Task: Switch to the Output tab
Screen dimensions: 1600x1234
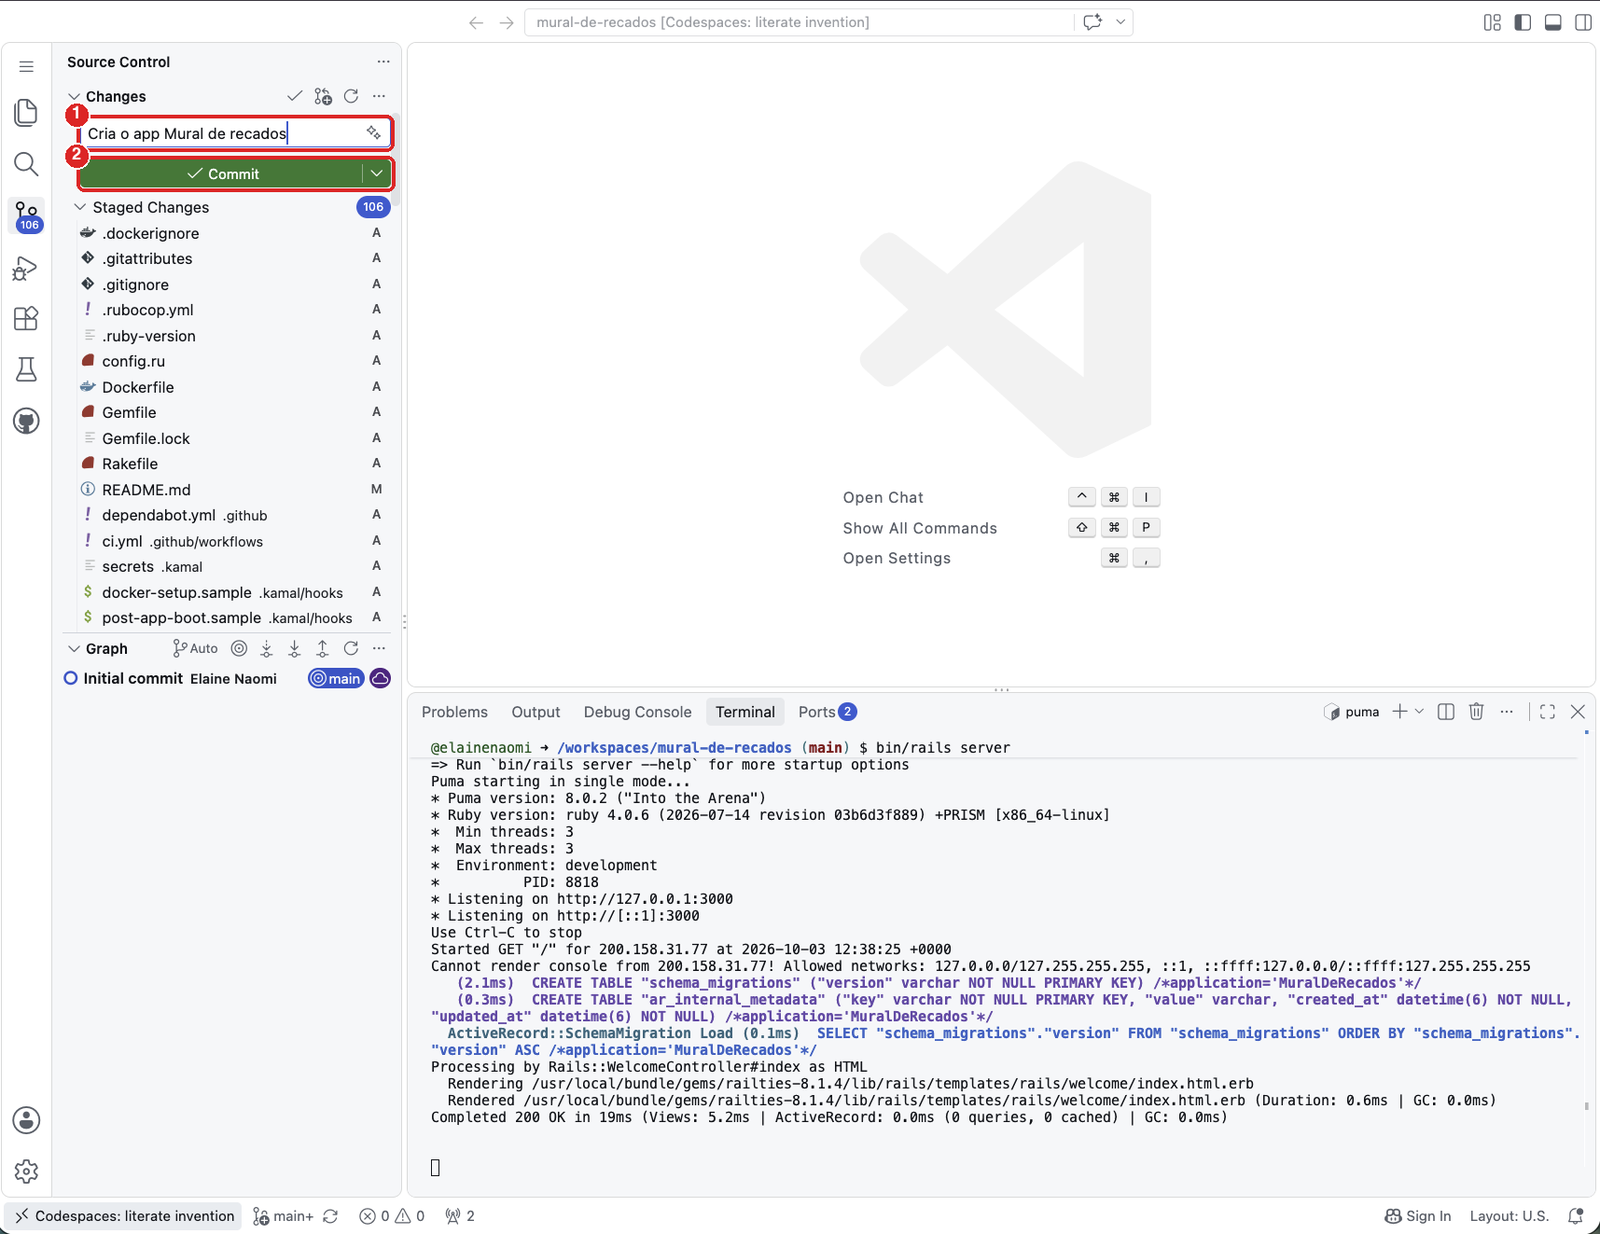Action: [536, 712]
